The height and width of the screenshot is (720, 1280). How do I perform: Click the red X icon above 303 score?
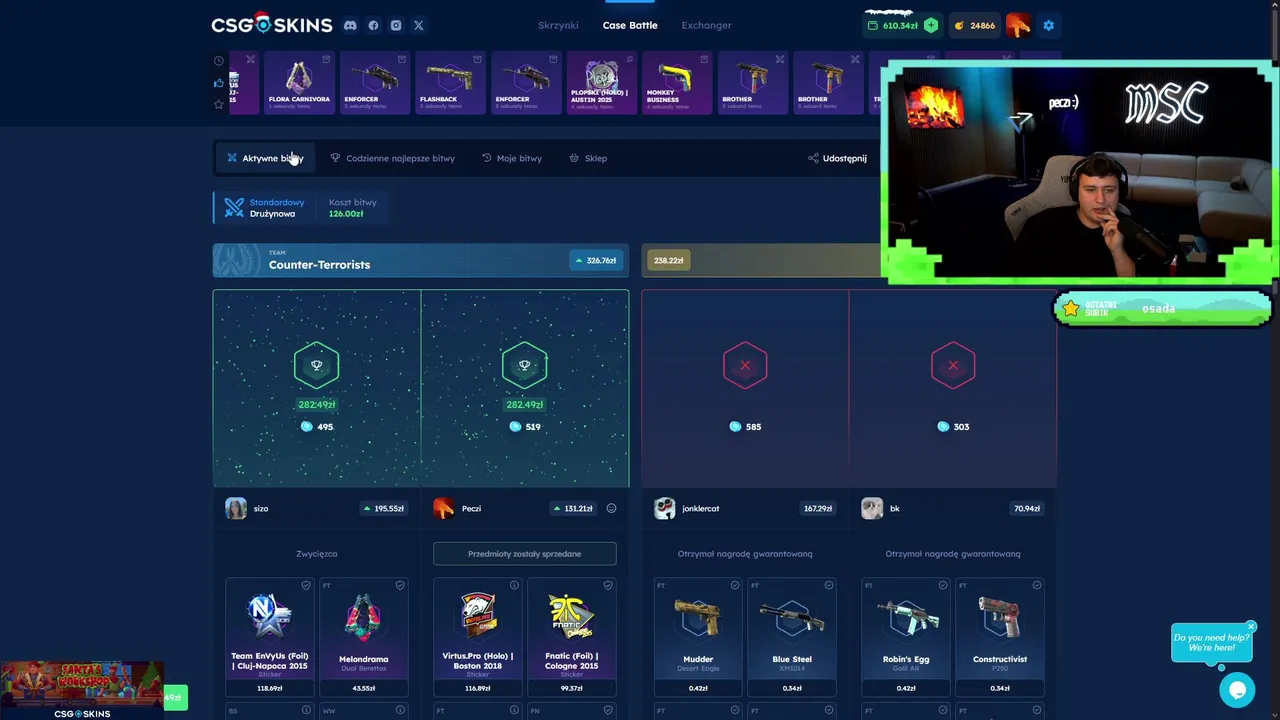click(953, 365)
